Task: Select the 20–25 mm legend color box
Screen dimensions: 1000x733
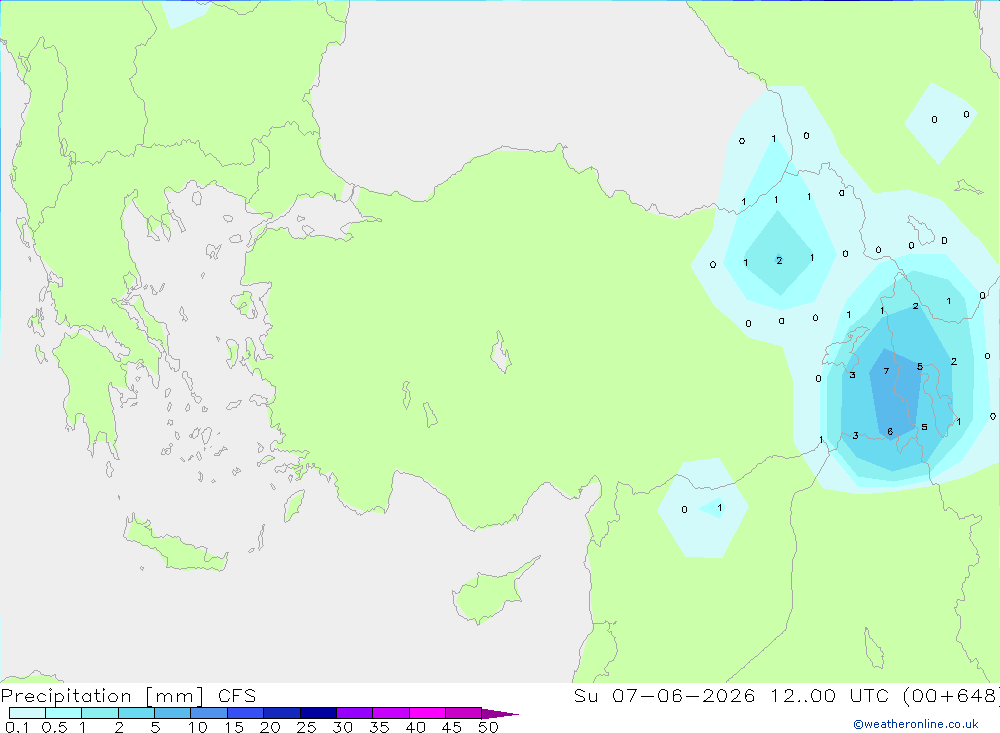Action: coord(282,713)
